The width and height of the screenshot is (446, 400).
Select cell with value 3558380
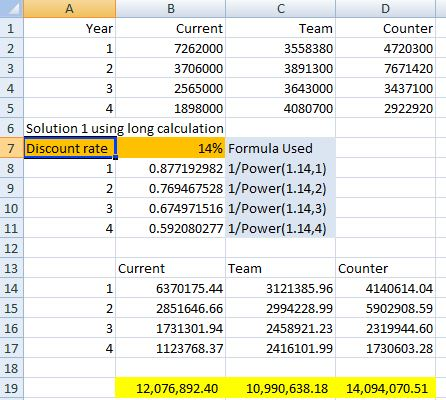click(281, 48)
